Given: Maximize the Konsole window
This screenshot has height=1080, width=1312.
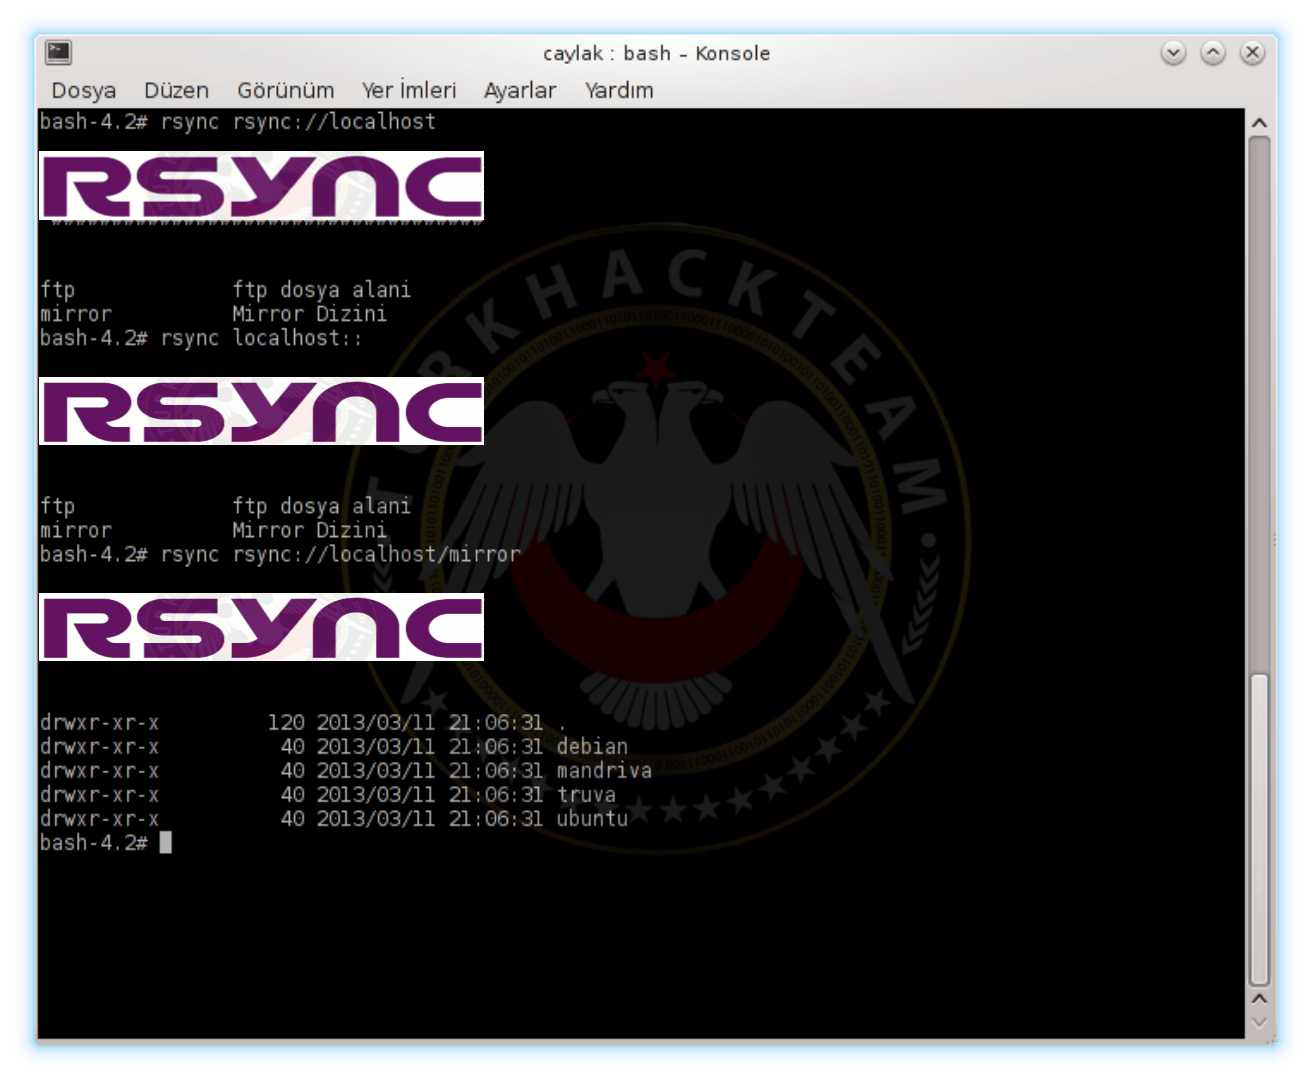Looking at the screenshot, I should 1212,52.
